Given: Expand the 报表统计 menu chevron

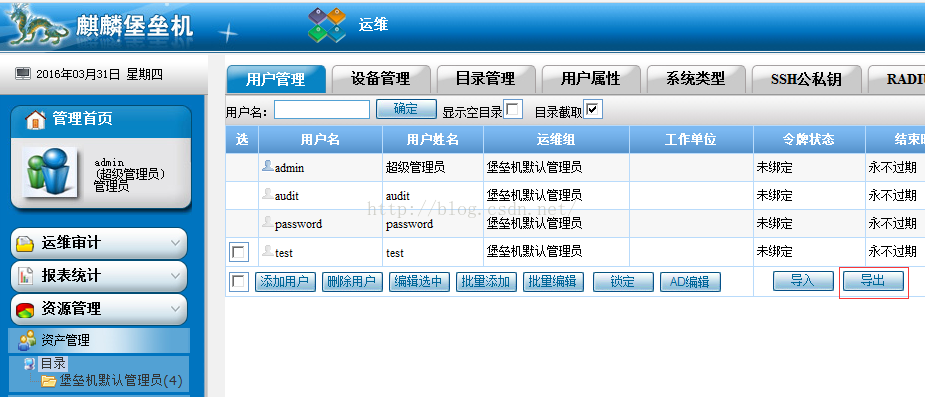Looking at the screenshot, I should pyautogui.click(x=175, y=275).
